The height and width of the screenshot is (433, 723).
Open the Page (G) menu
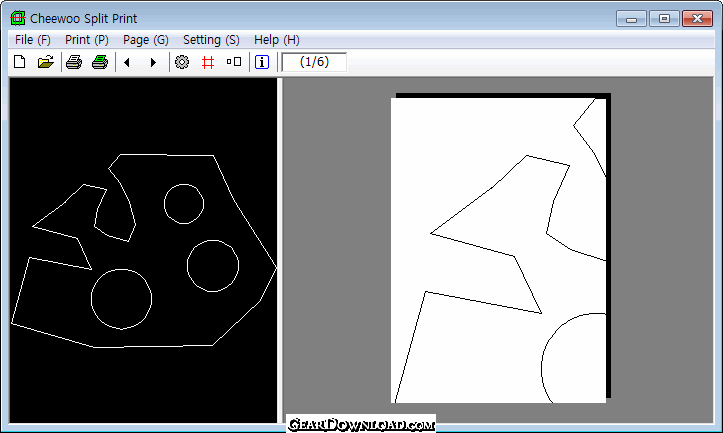pos(146,40)
